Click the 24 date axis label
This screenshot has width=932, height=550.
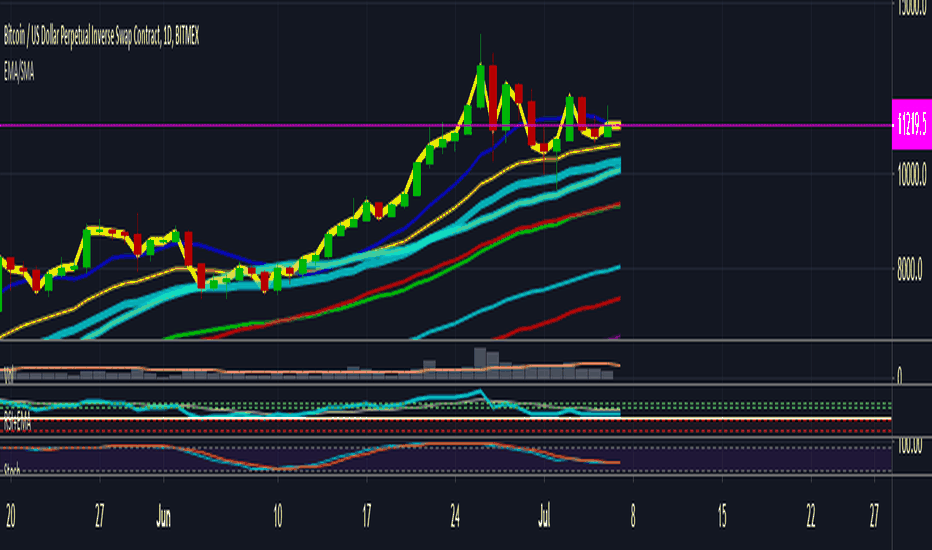click(x=455, y=517)
